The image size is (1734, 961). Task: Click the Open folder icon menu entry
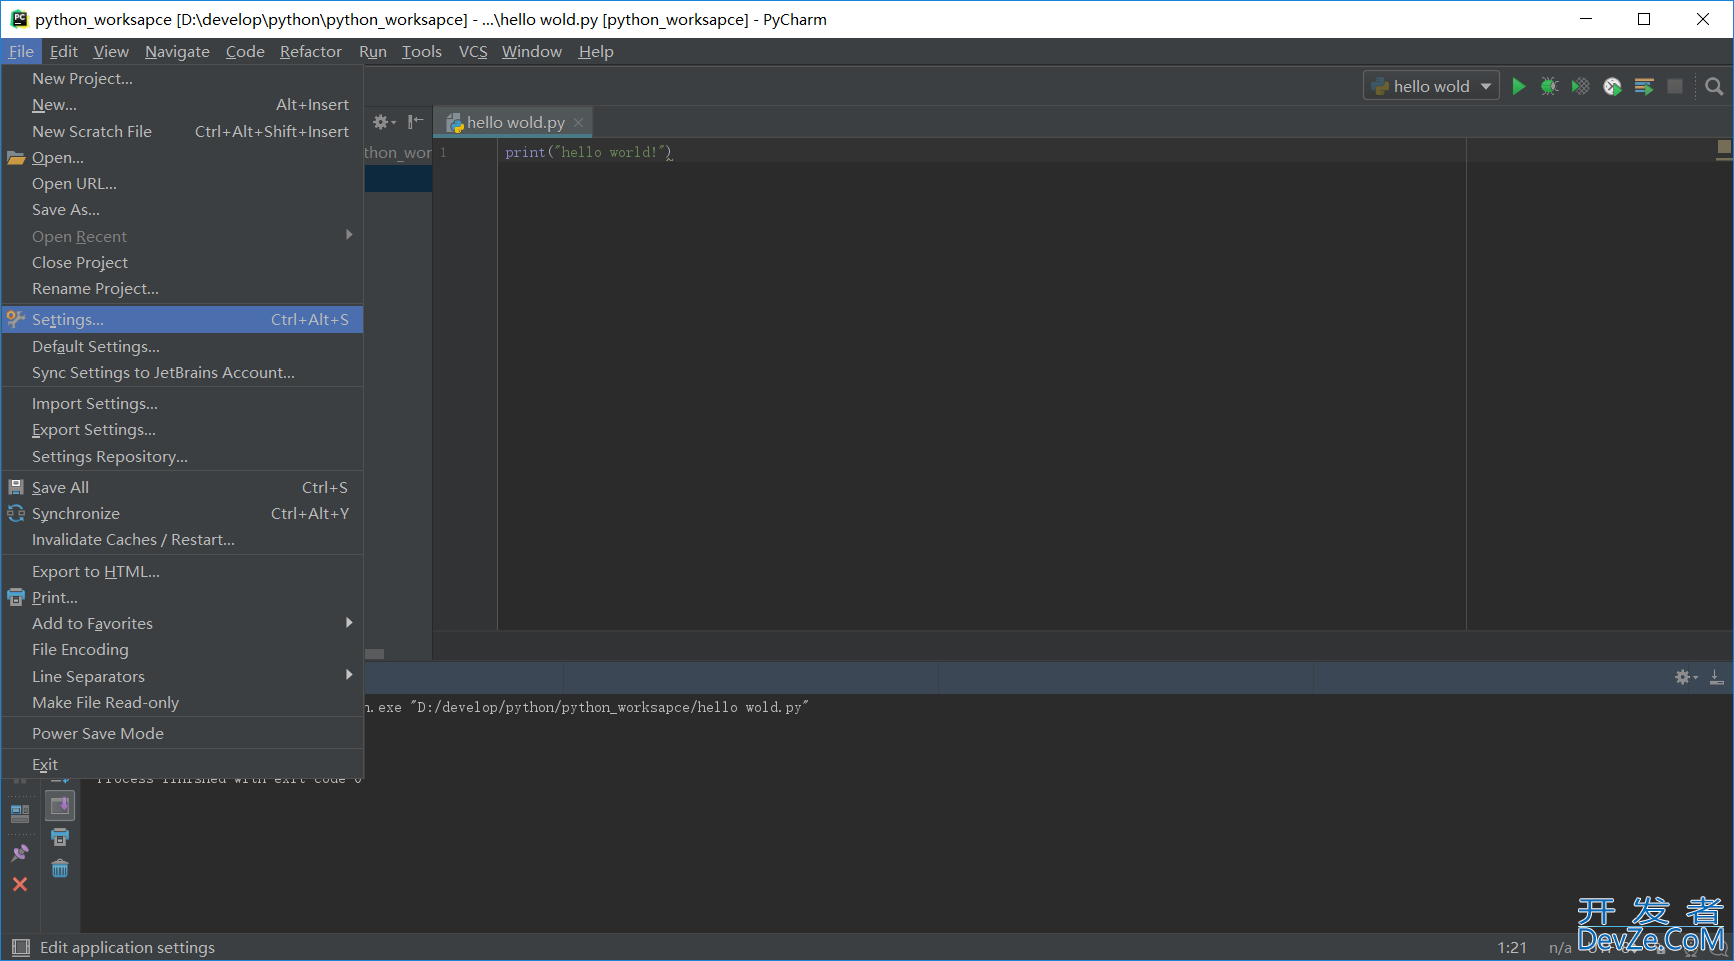point(182,158)
